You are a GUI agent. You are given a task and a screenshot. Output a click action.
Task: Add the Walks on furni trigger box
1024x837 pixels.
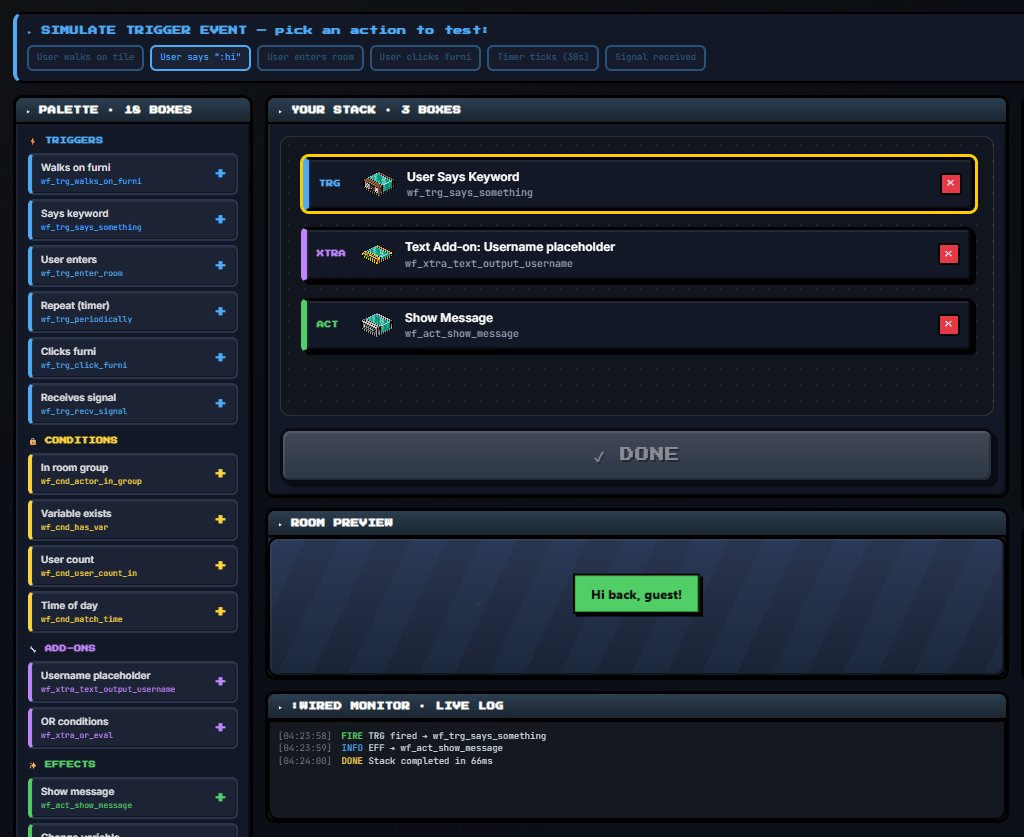220,174
